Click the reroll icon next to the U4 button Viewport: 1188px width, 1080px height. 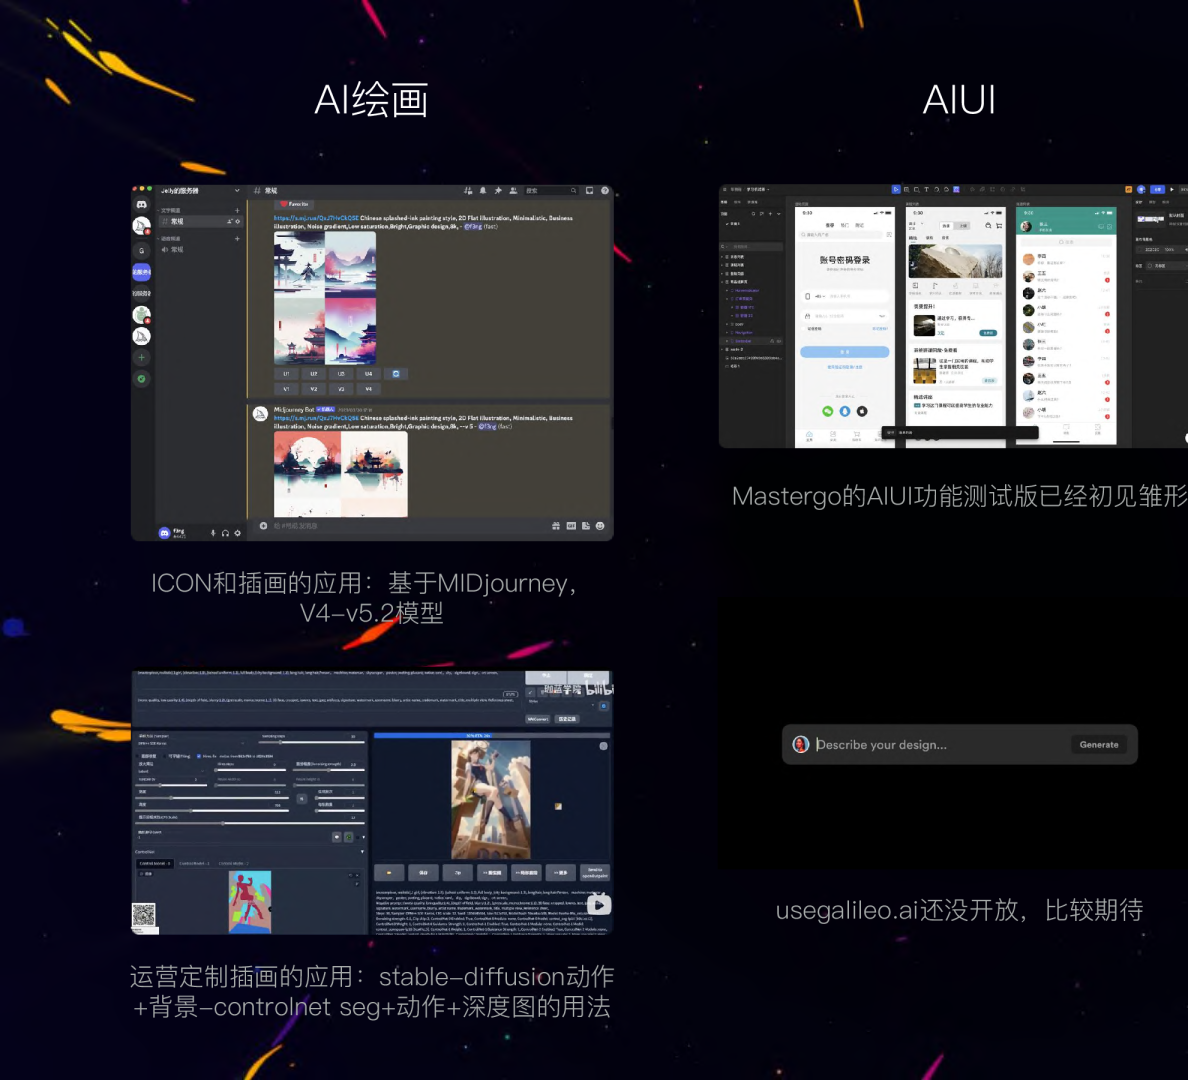pyautogui.click(x=396, y=374)
